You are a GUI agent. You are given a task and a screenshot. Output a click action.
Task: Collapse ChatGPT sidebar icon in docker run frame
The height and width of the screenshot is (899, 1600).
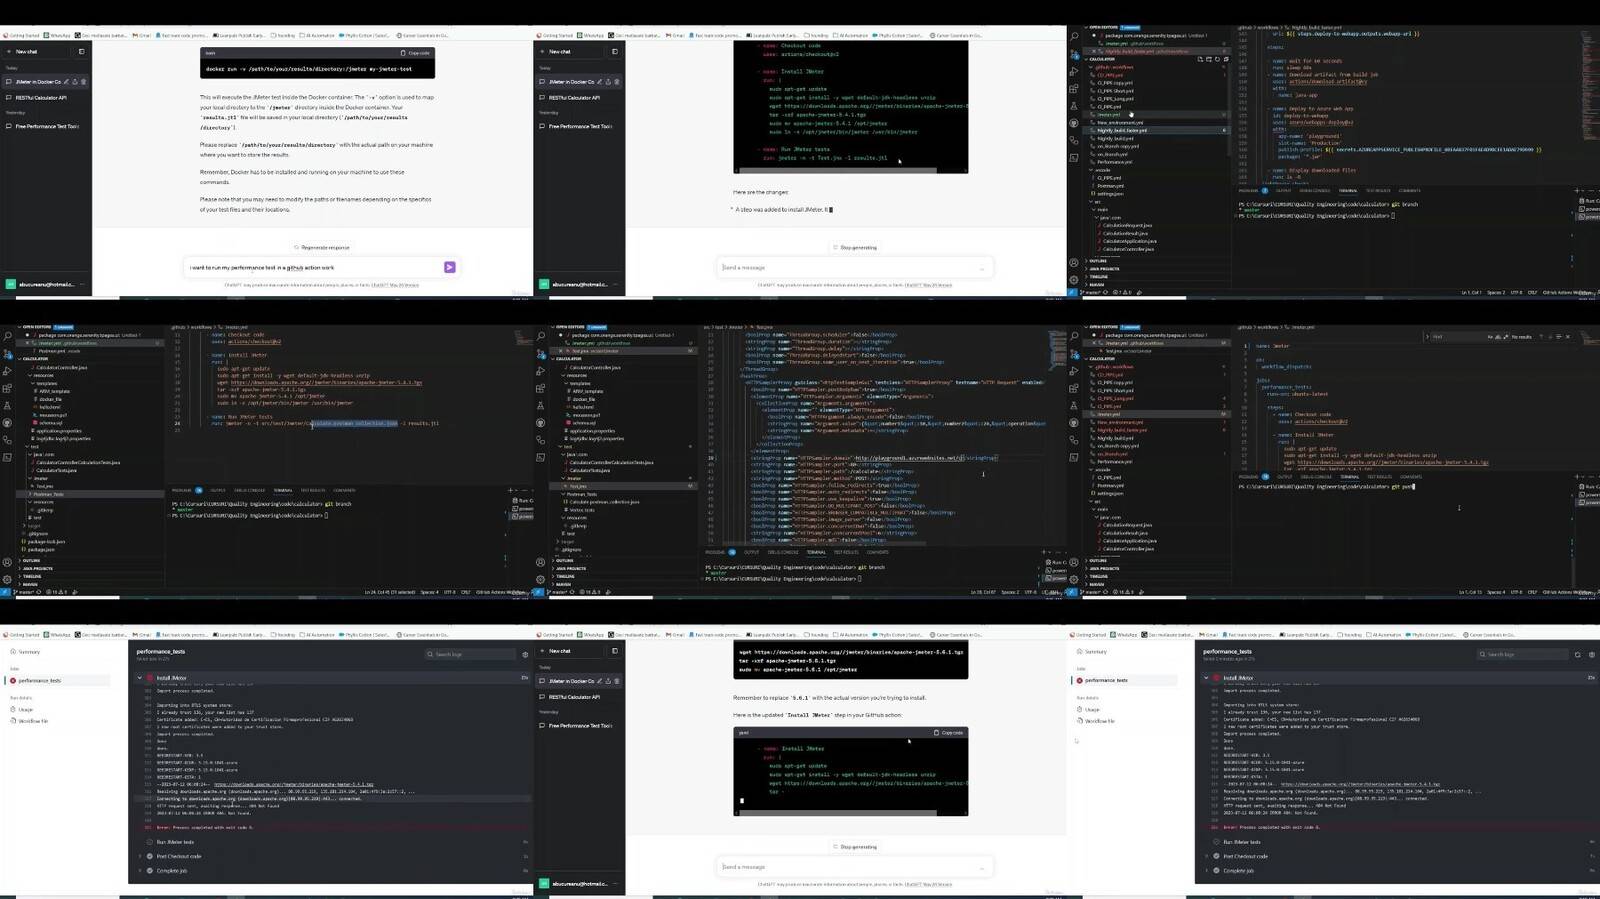click(81, 52)
